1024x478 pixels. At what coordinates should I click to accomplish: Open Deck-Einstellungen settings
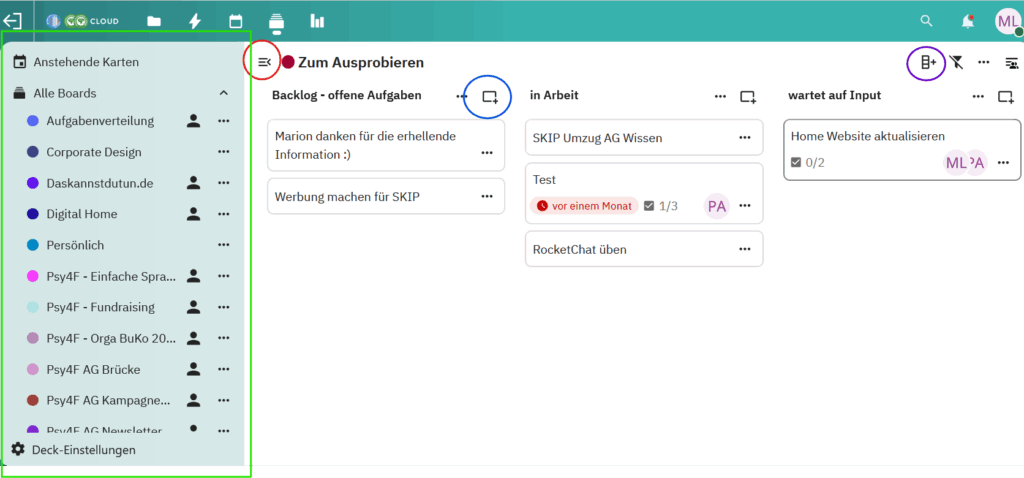click(x=83, y=450)
